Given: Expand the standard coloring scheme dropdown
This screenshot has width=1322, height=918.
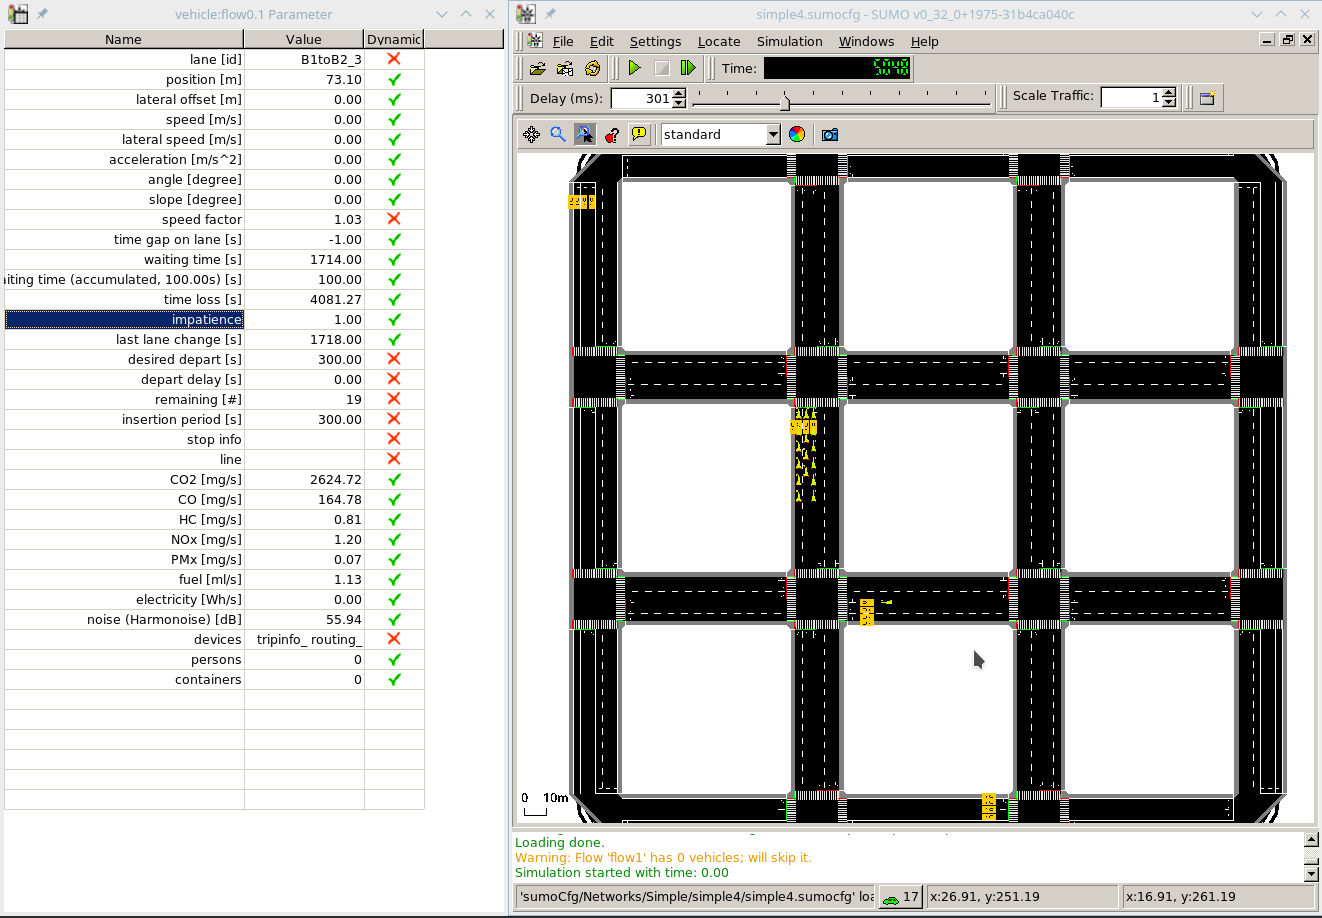Looking at the screenshot, I should 773,134.
